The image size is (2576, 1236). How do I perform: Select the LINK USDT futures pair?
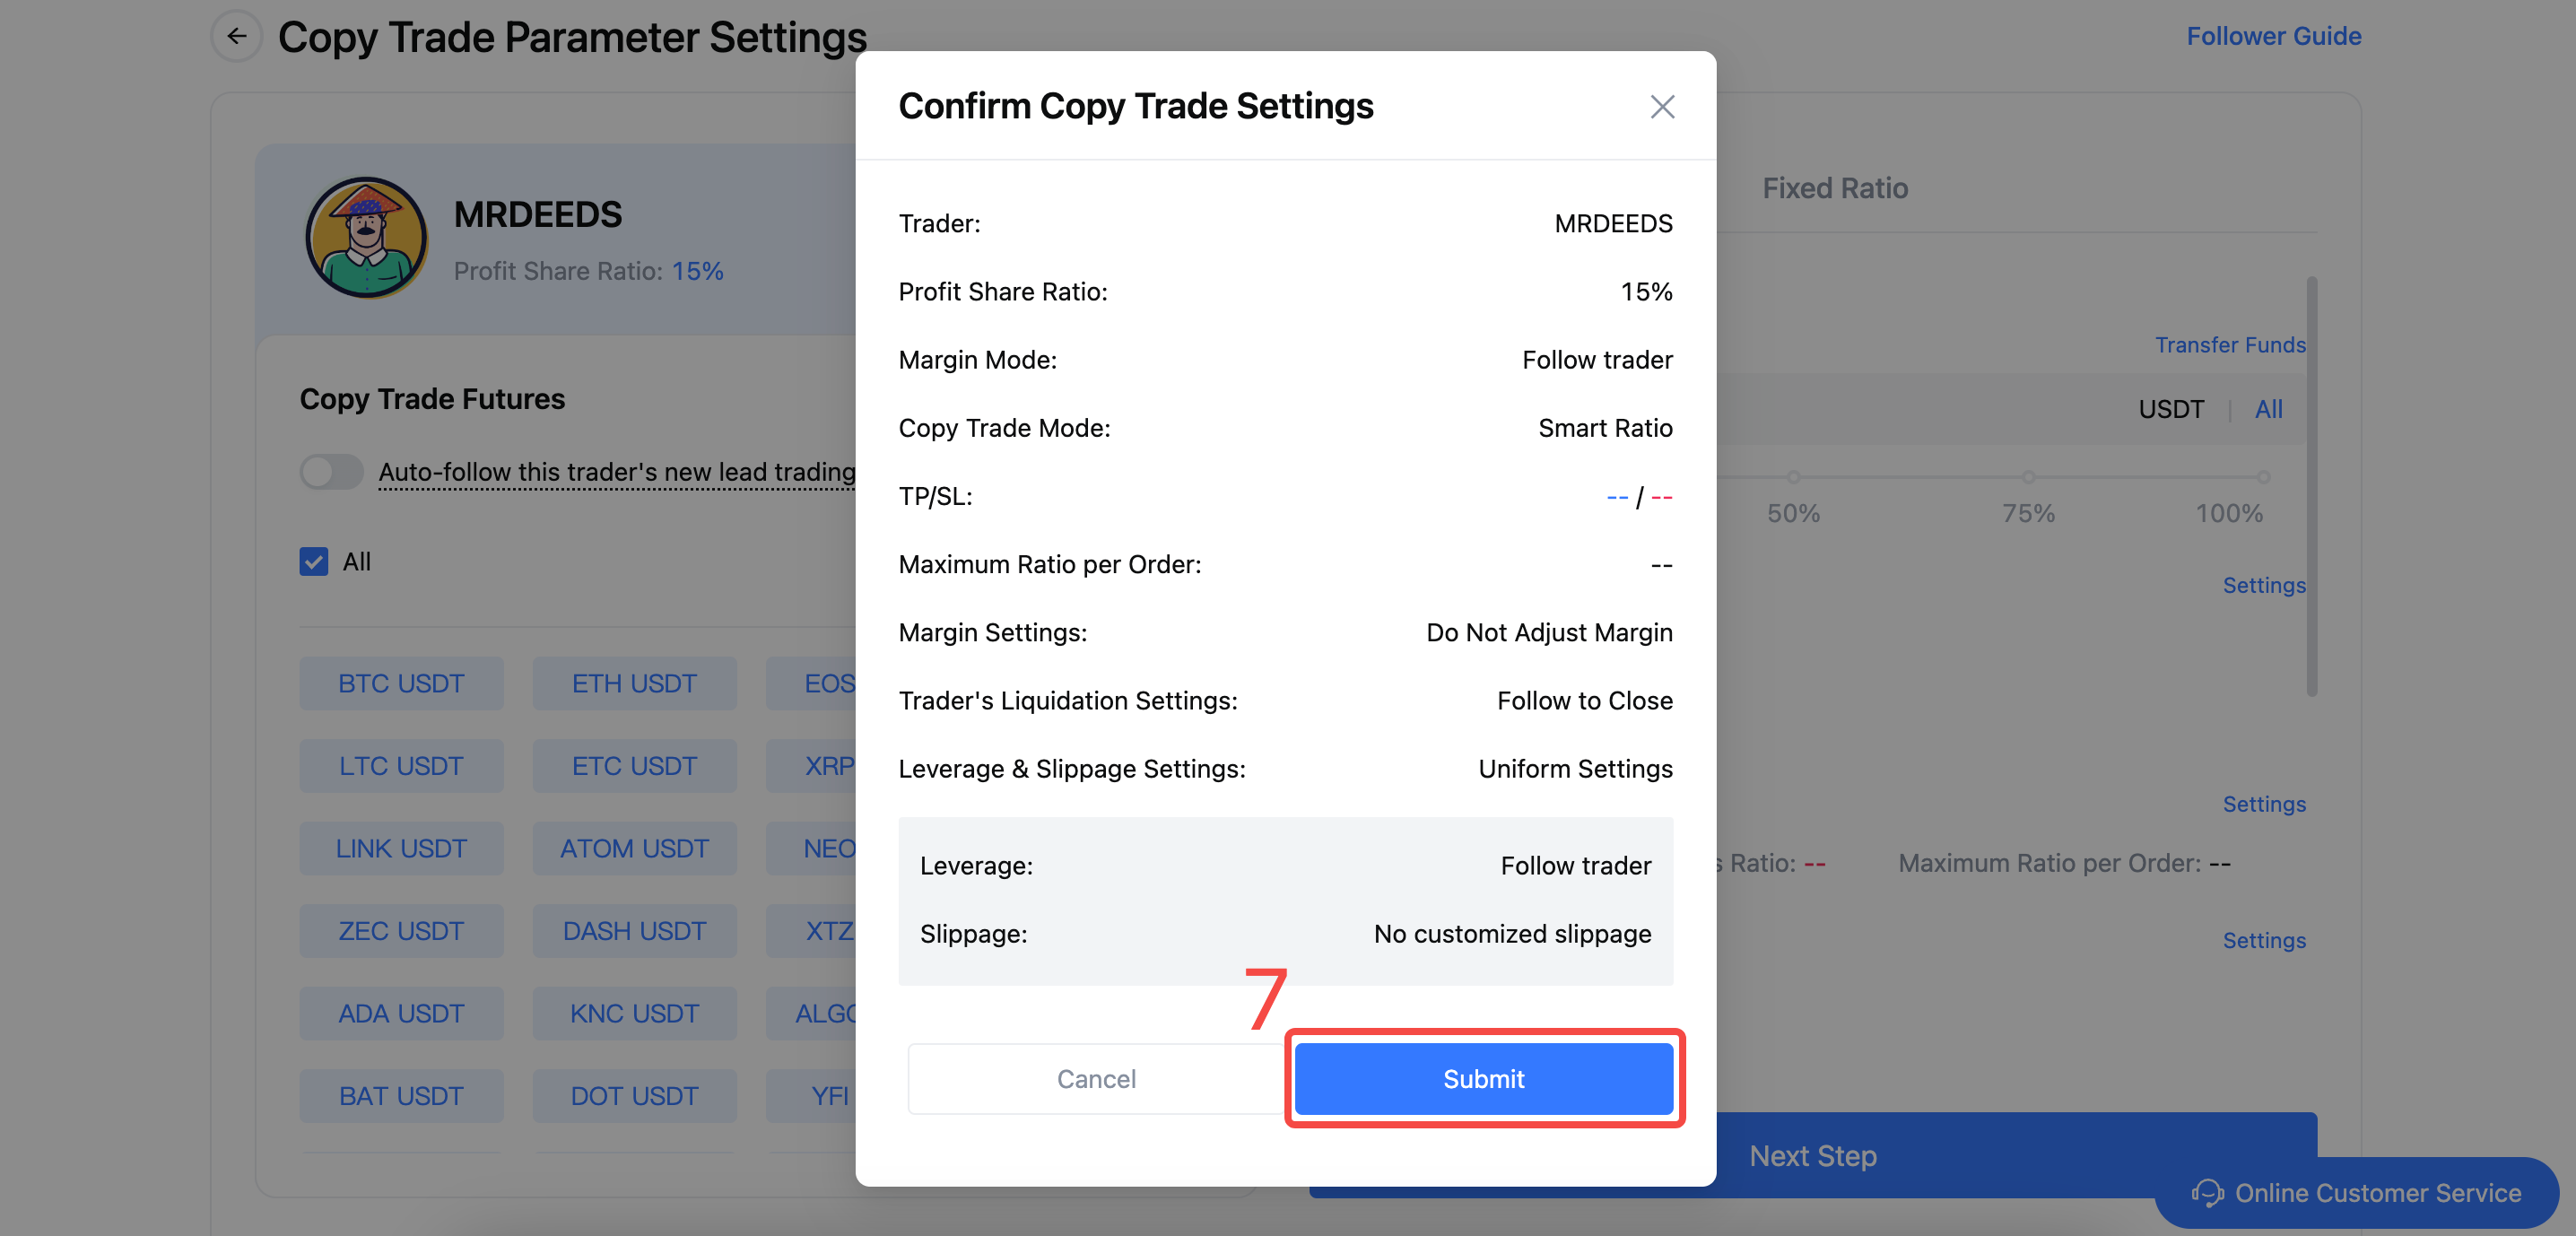click(401, 849)
